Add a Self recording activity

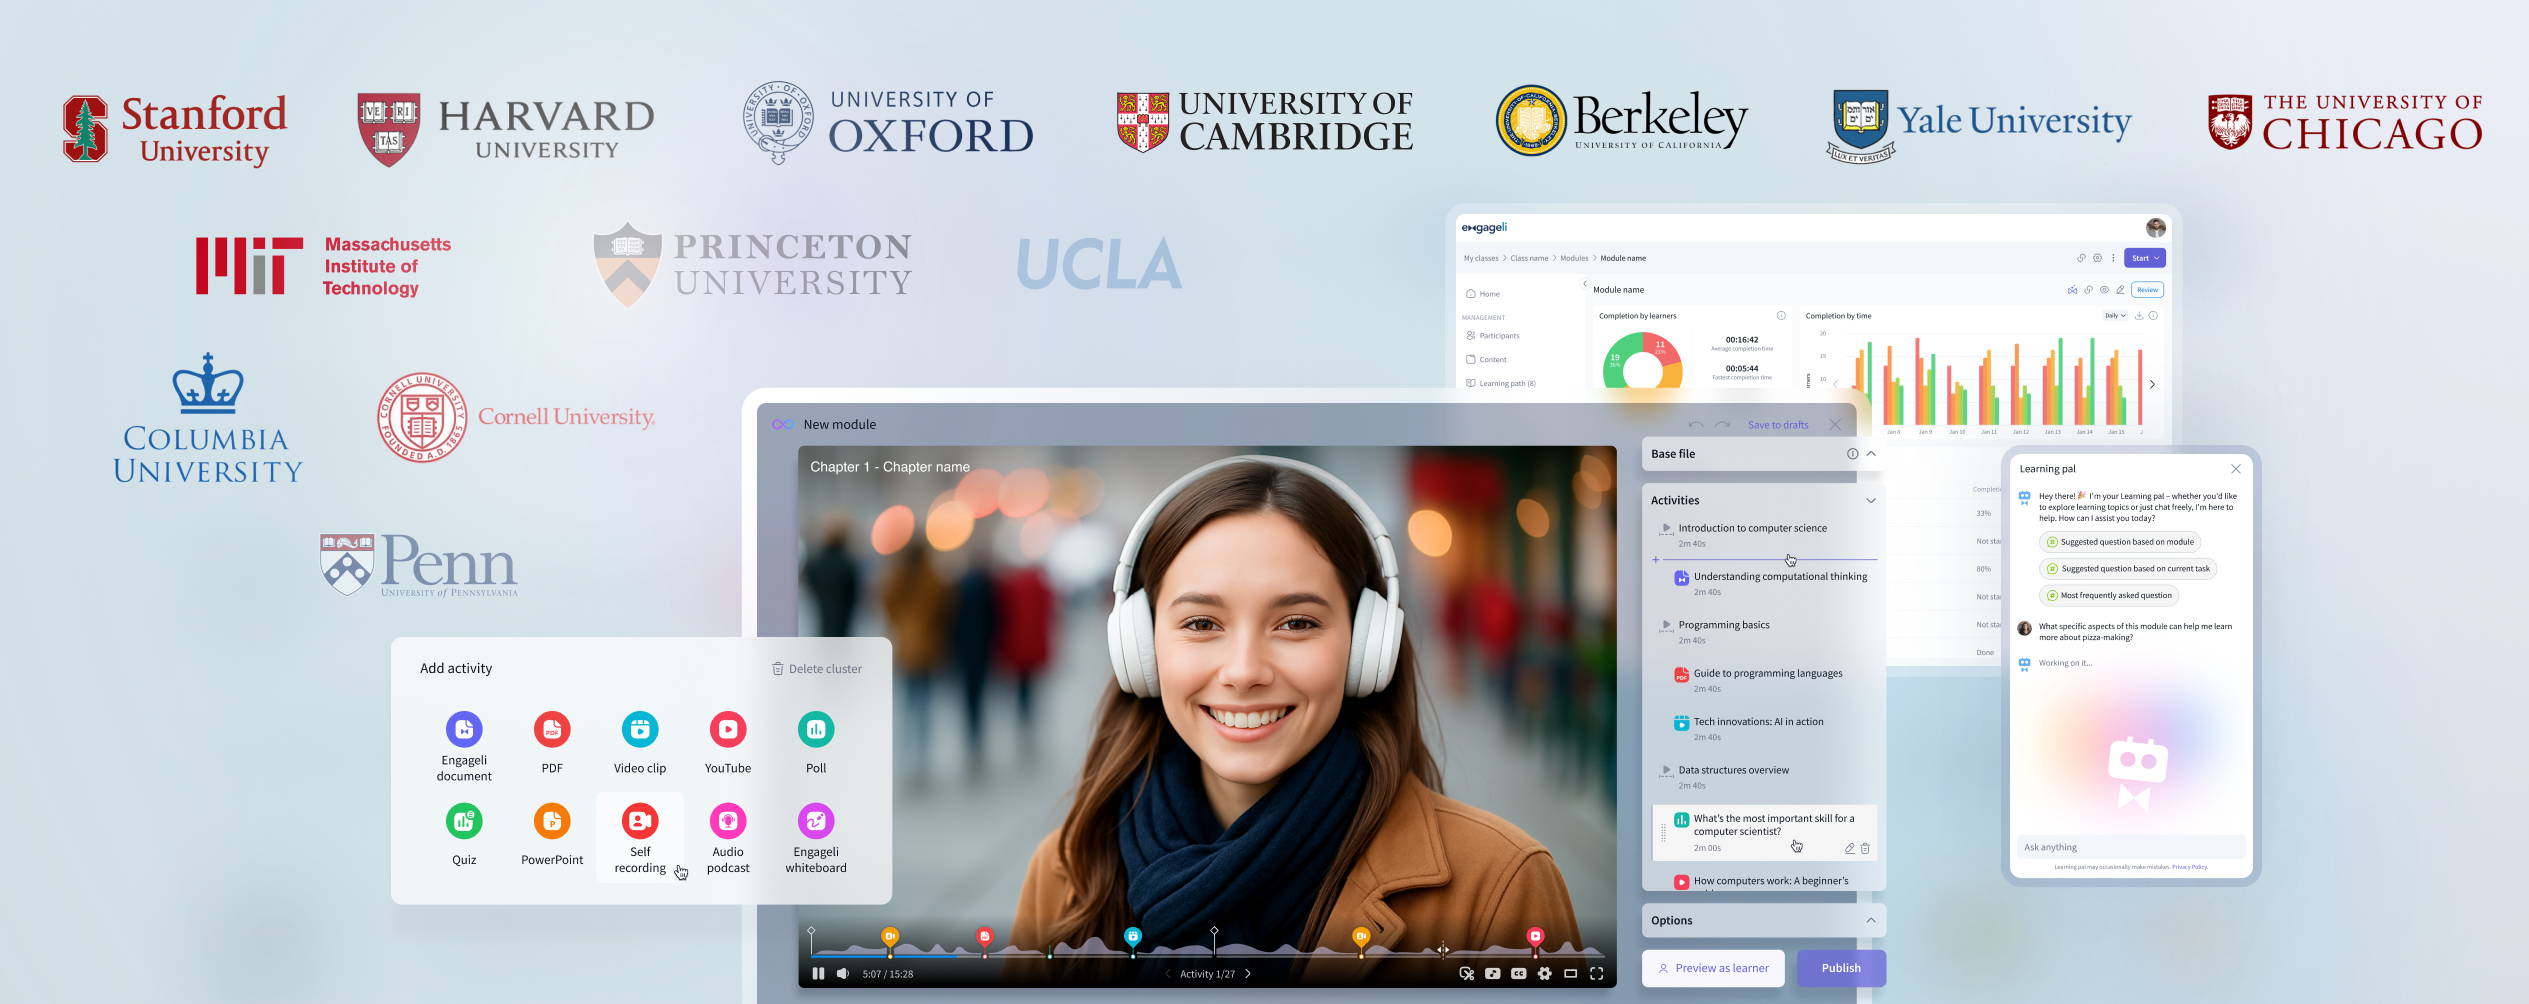[640, 822]
